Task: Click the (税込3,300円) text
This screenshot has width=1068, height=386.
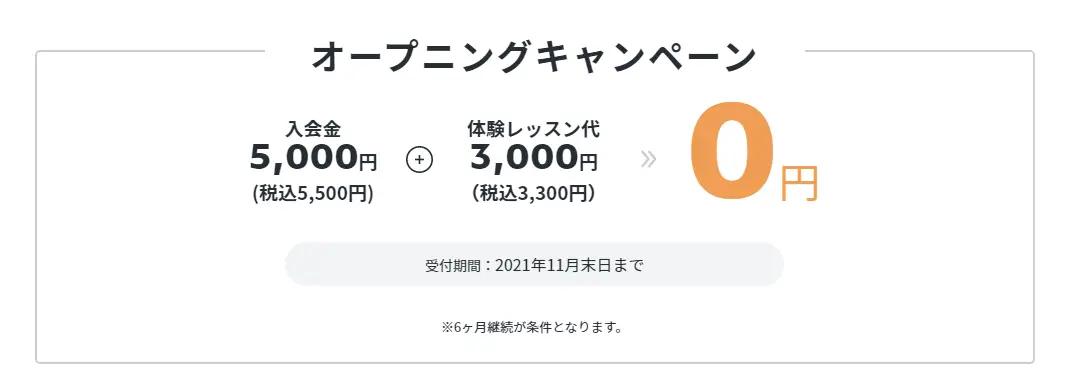Action: [534, 194]
